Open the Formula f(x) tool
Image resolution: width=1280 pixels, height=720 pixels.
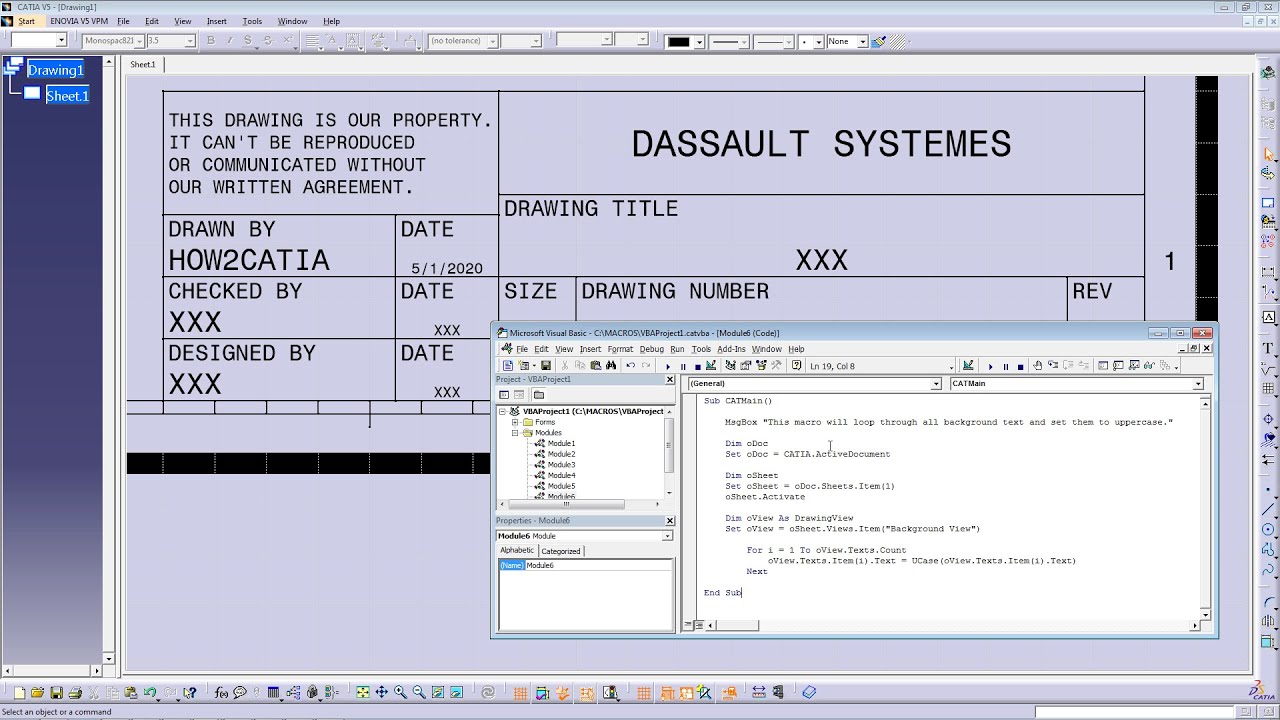pyautogui.click(x=220, y=692)
